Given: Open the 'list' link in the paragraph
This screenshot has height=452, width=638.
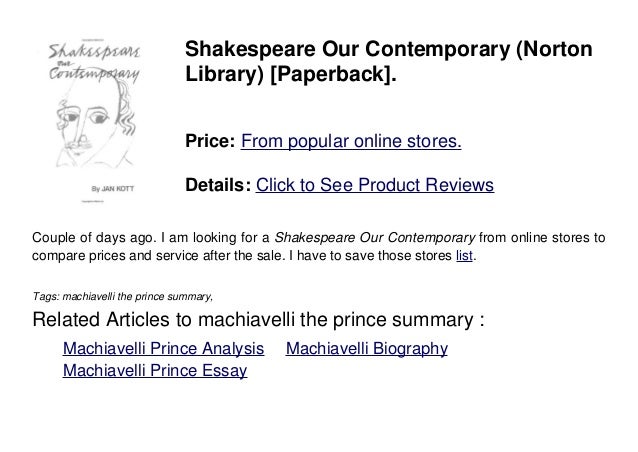Looking at the screenshot, I should pos(464,255).
